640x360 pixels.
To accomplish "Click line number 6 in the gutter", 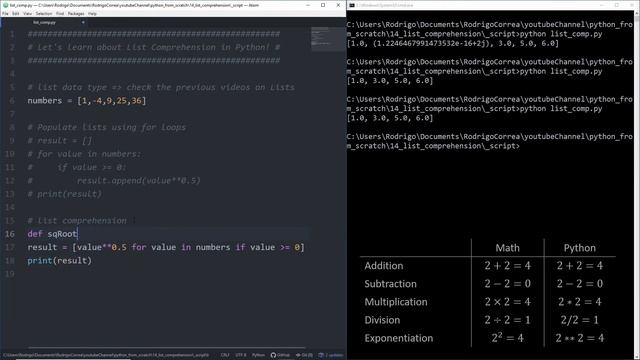I will click(x=12, y=100).
